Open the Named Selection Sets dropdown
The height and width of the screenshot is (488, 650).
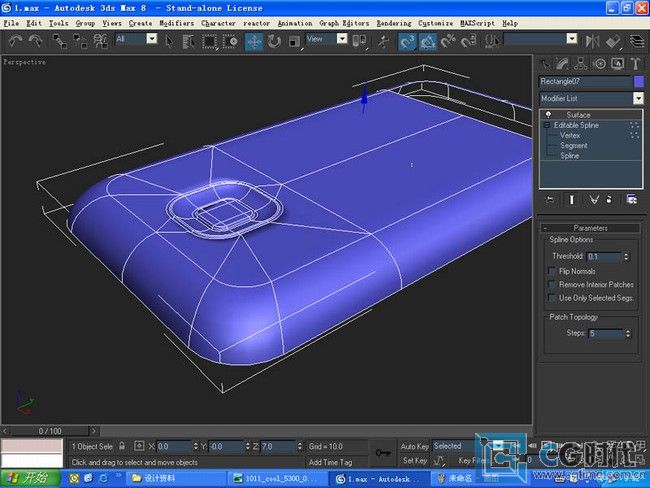click(572, 39)
